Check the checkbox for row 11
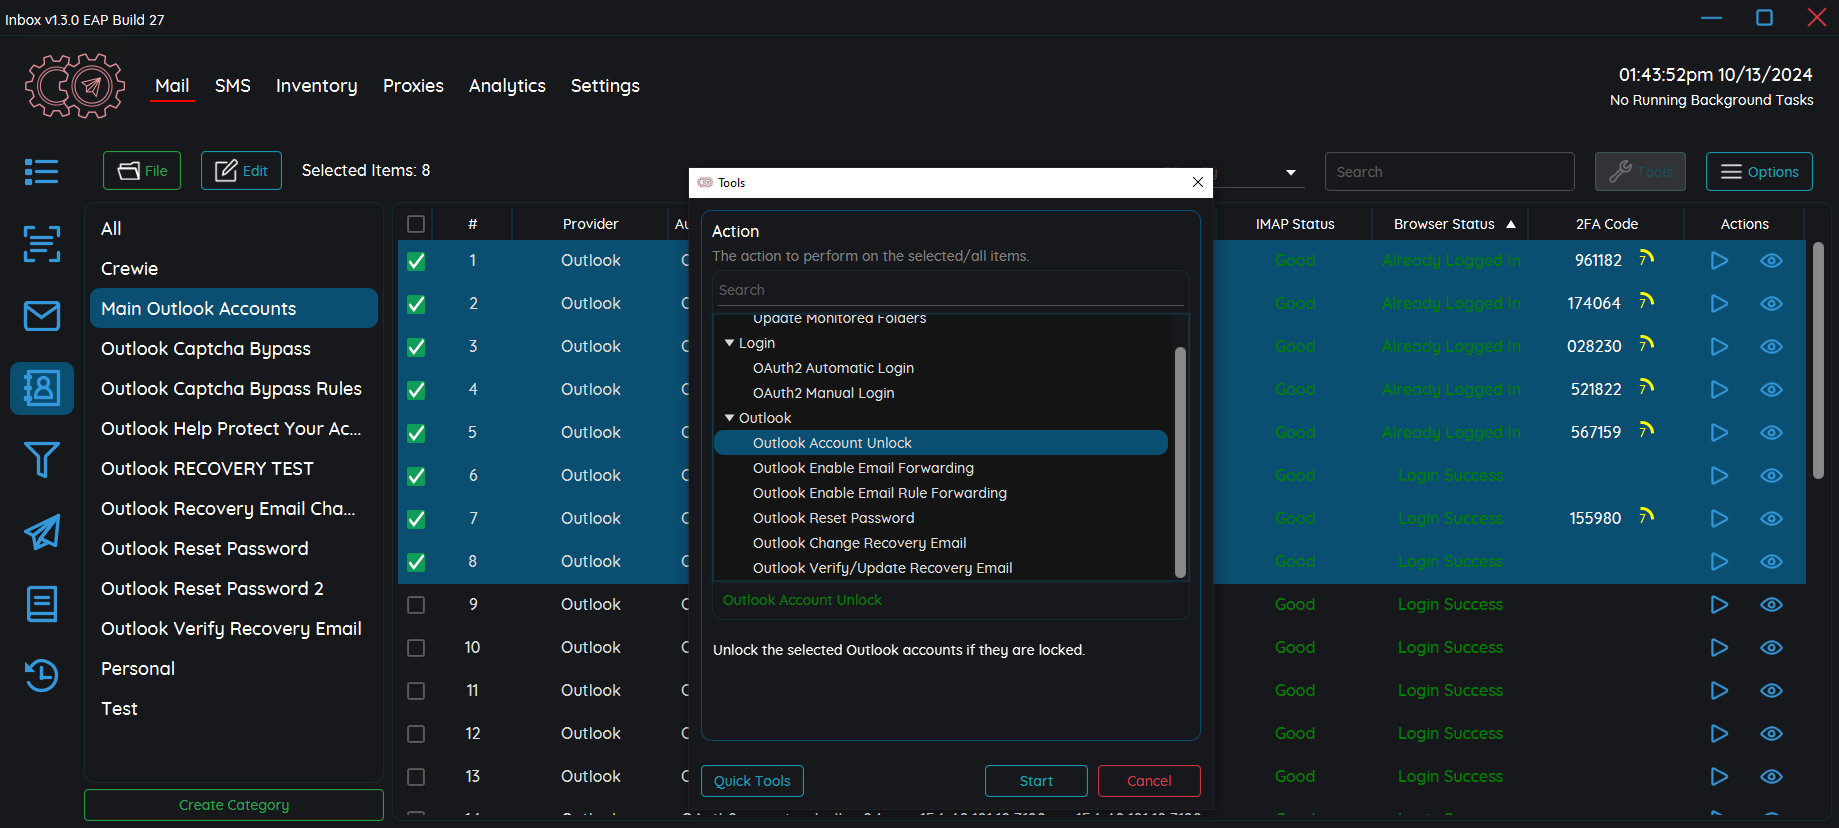The image size is (1839, 828). coord(416,691)
